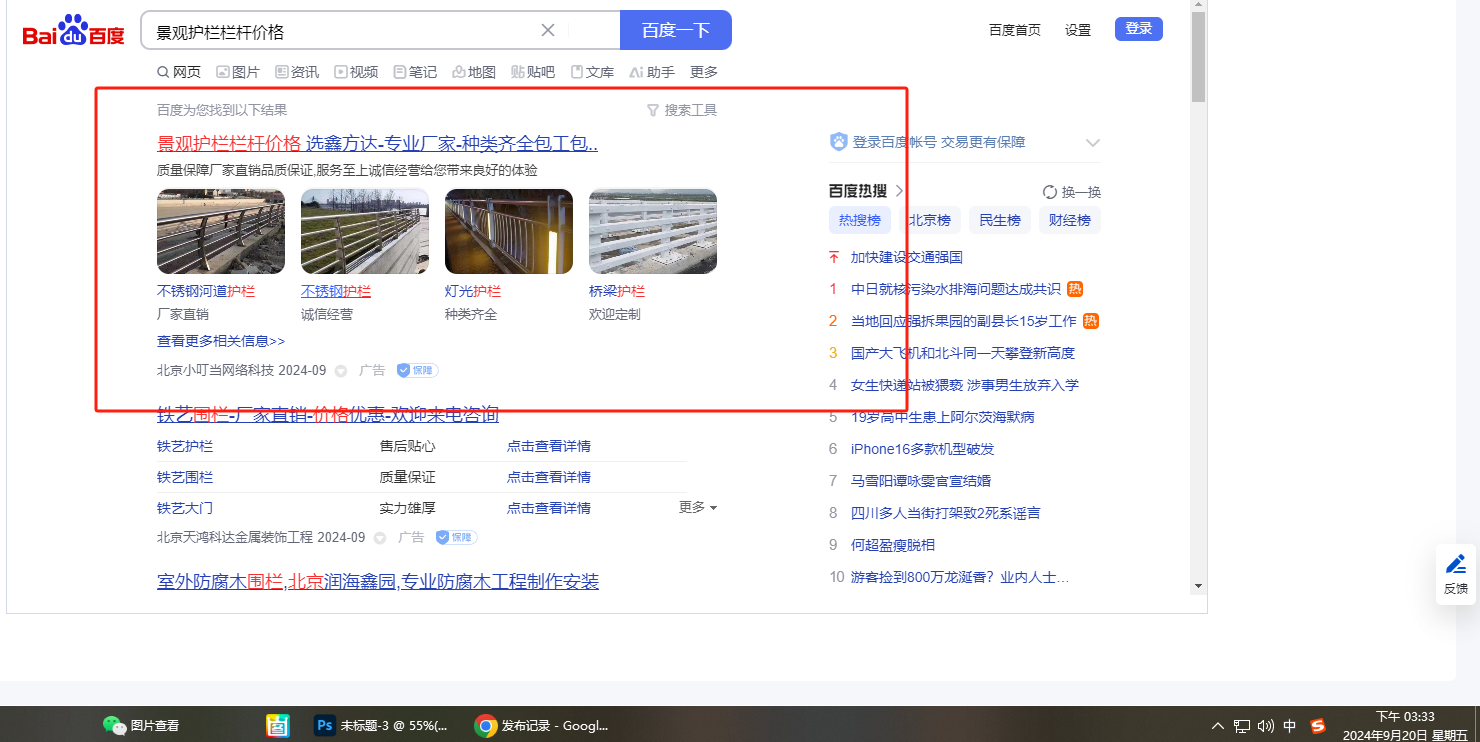Clear the search box with the X icon
This screenshot has height=742, width=1480.
point(548,30)
